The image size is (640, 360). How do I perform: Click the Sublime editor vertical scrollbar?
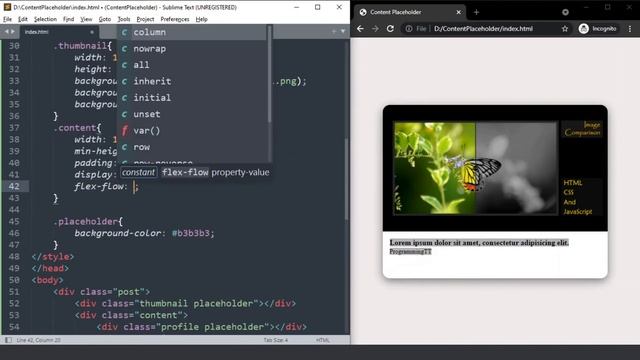tap(347, 180)
